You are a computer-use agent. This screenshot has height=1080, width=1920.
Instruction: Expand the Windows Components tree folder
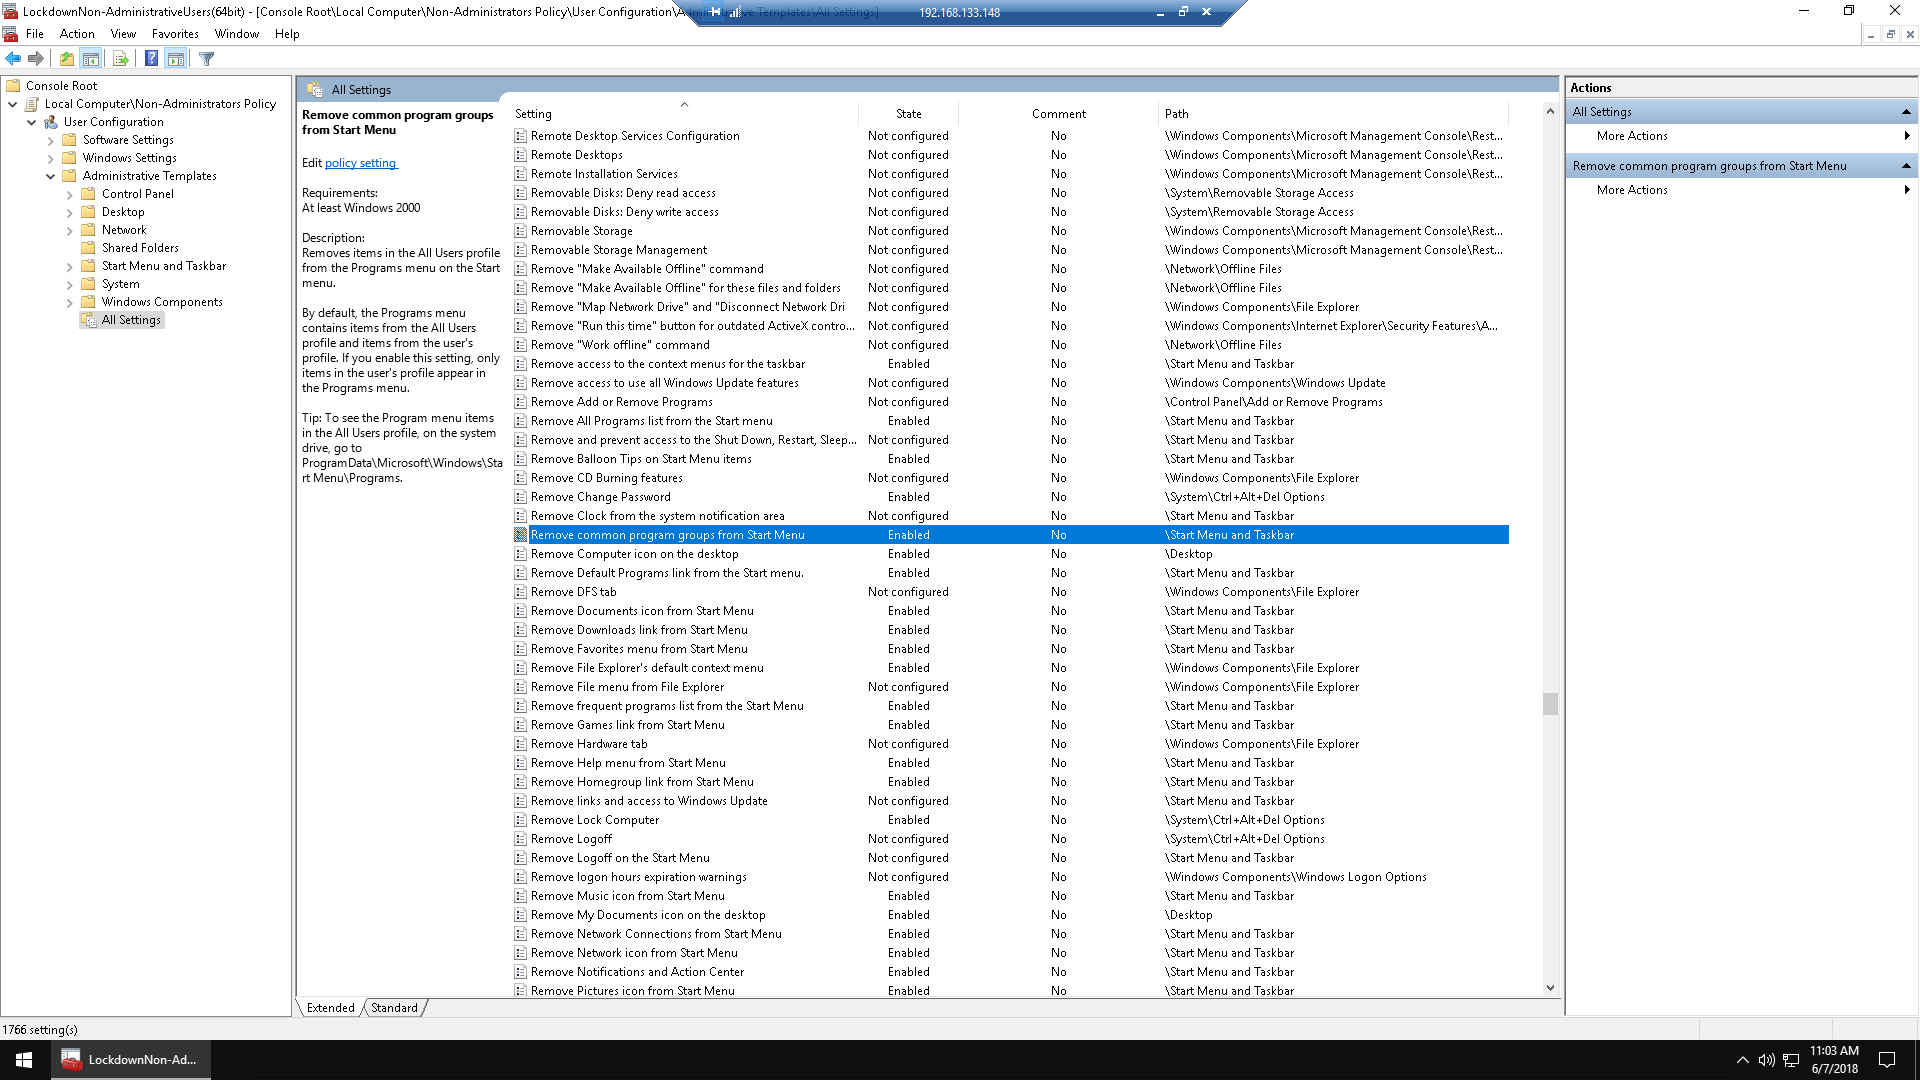coord(69,303)
